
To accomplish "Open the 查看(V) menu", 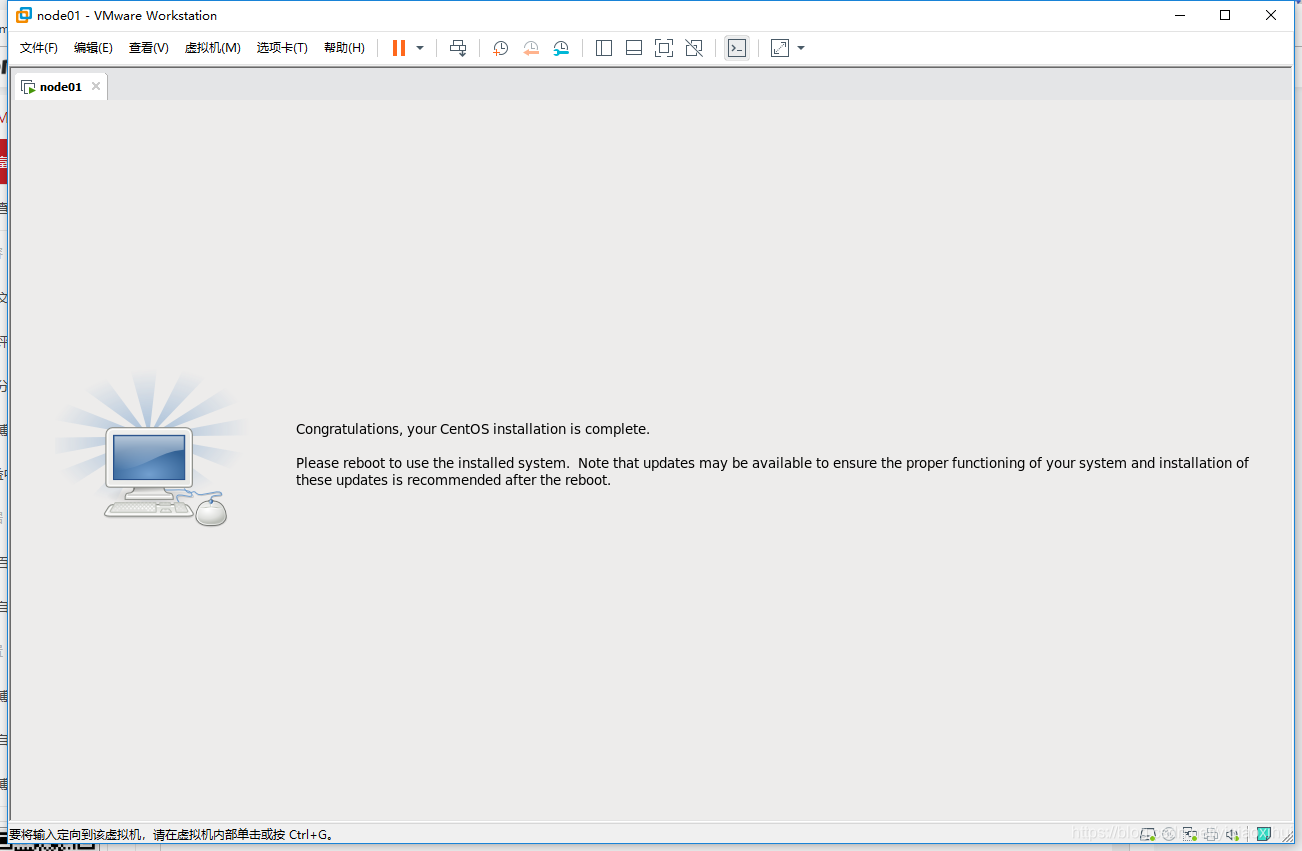I will pyautogui.click(x=148, y=48).
